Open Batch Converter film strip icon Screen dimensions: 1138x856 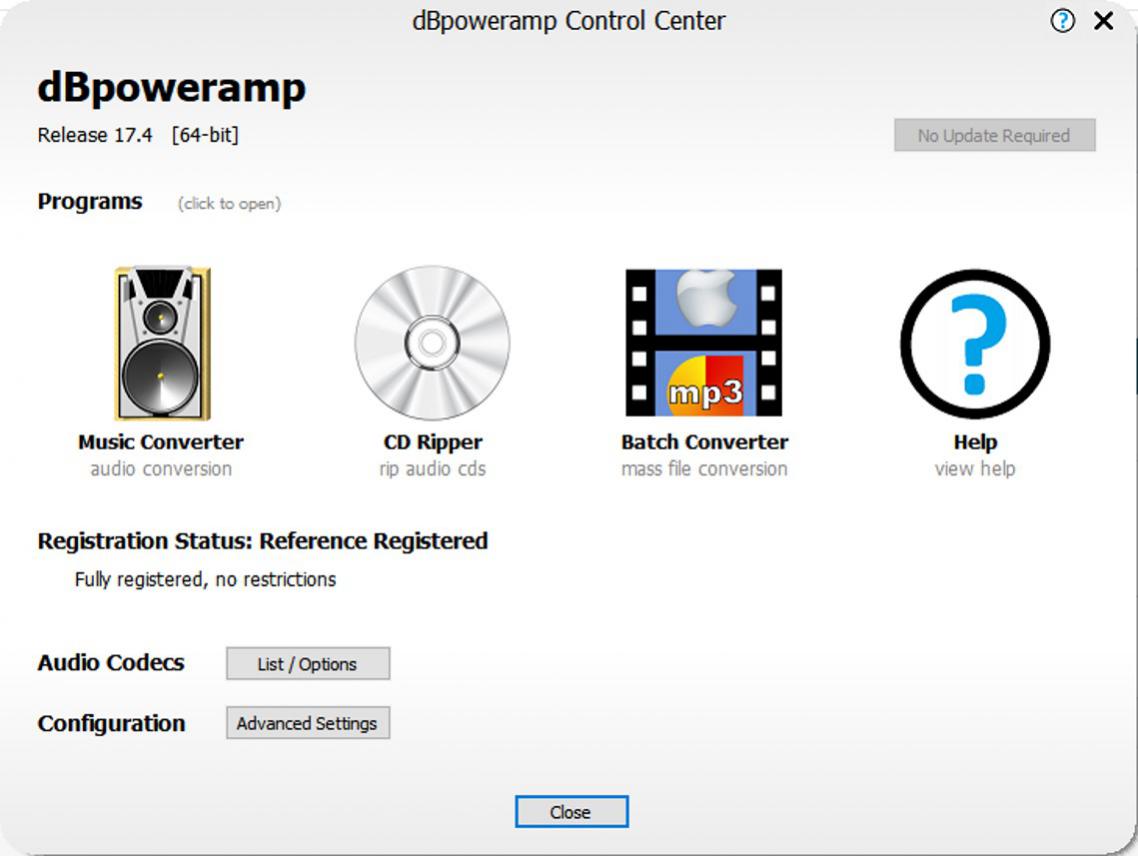pos(704,343)
